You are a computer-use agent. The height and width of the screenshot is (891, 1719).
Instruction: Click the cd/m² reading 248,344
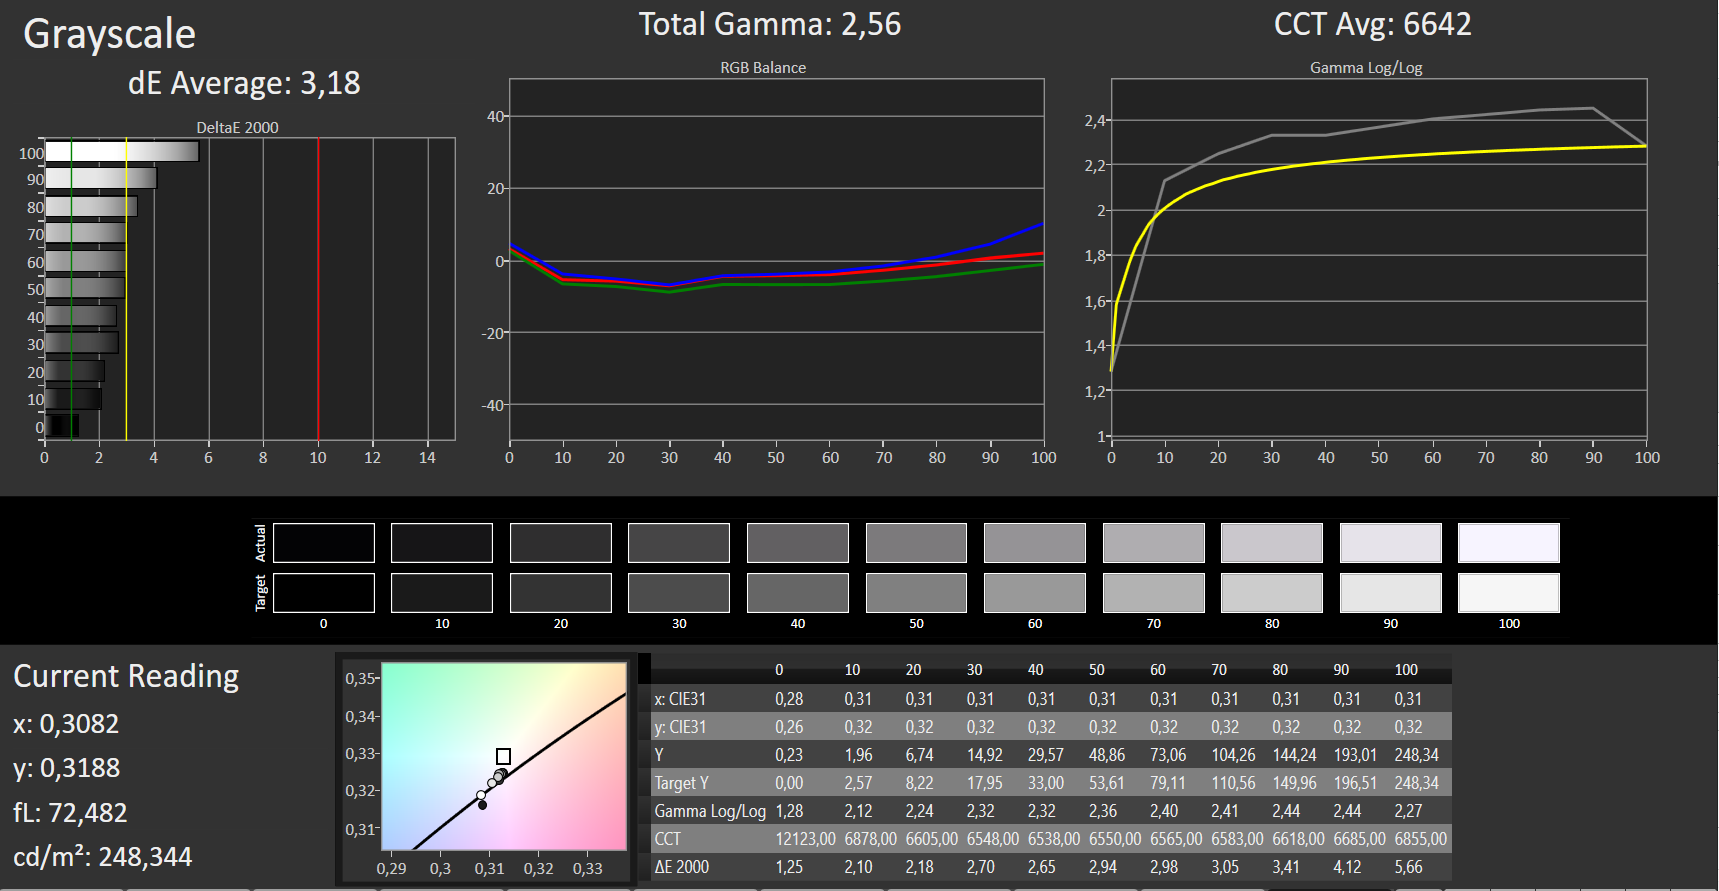(x=102, y=857)
